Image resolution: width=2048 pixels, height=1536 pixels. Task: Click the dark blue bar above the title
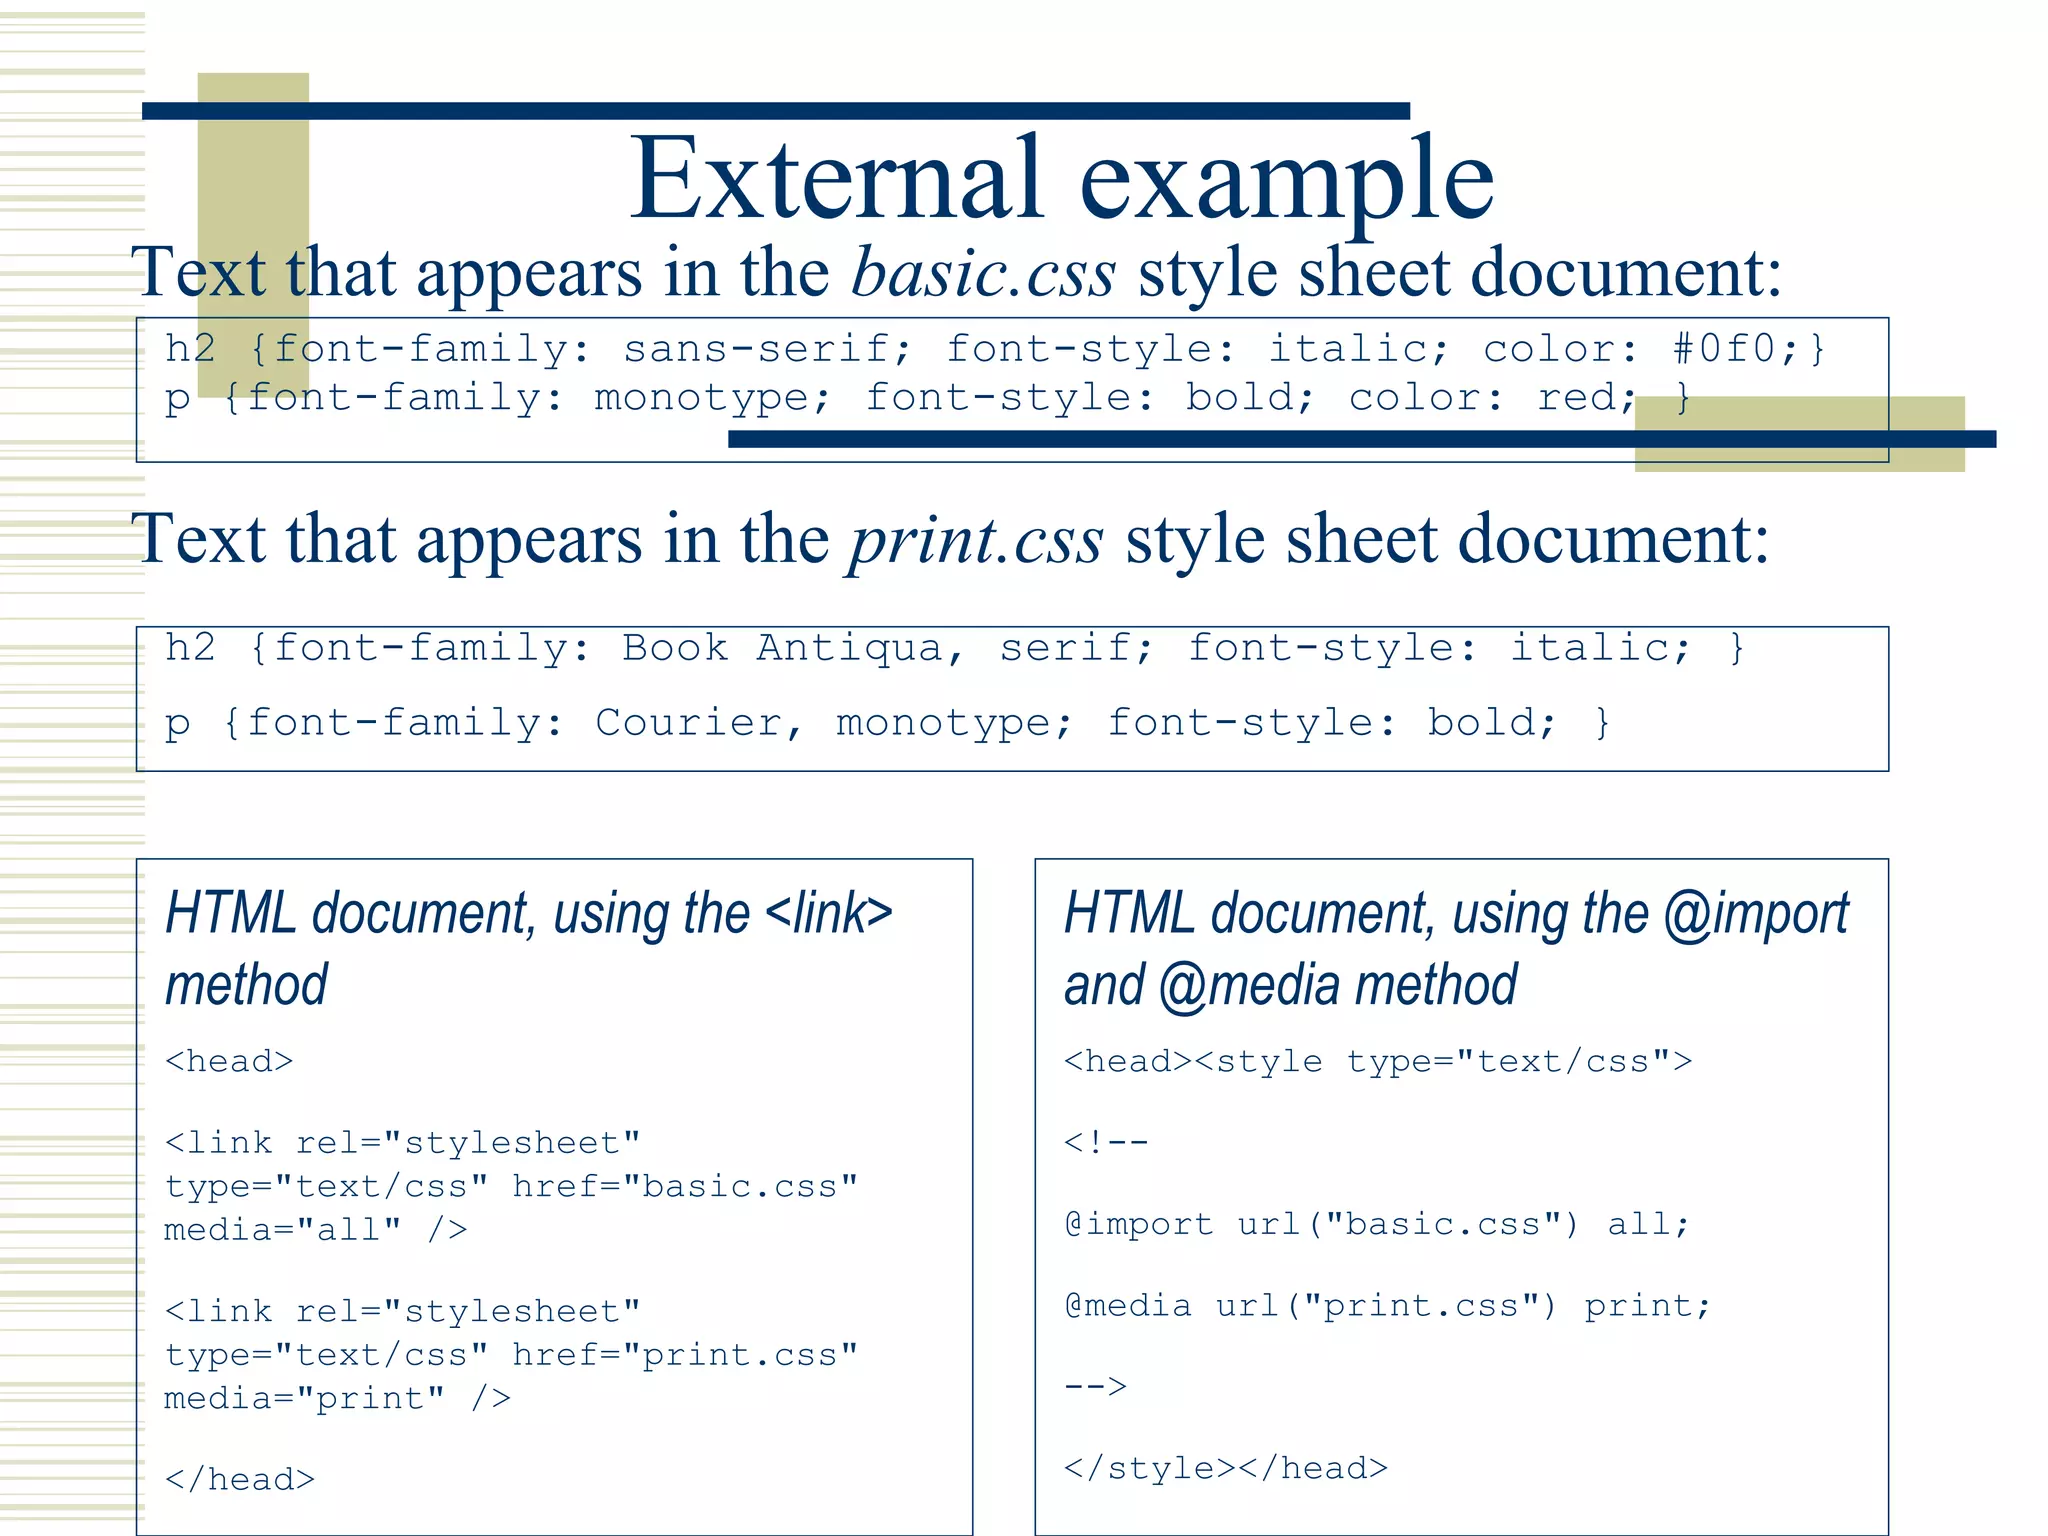click(x=775, y=111)
